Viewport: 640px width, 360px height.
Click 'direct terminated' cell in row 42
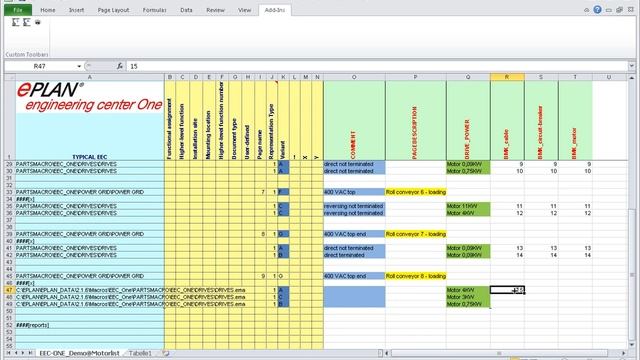point(354,255)
